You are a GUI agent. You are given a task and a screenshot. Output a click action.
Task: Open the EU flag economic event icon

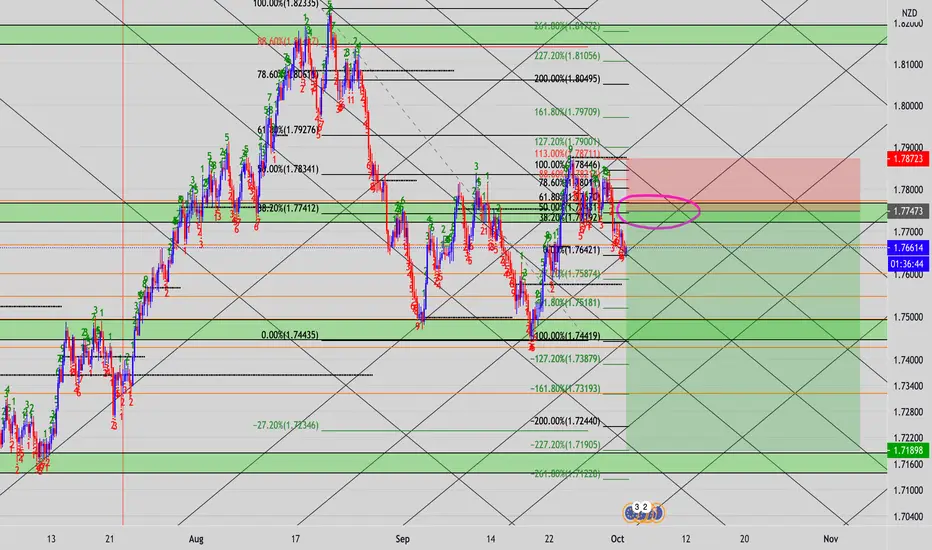tap(632, 513)
